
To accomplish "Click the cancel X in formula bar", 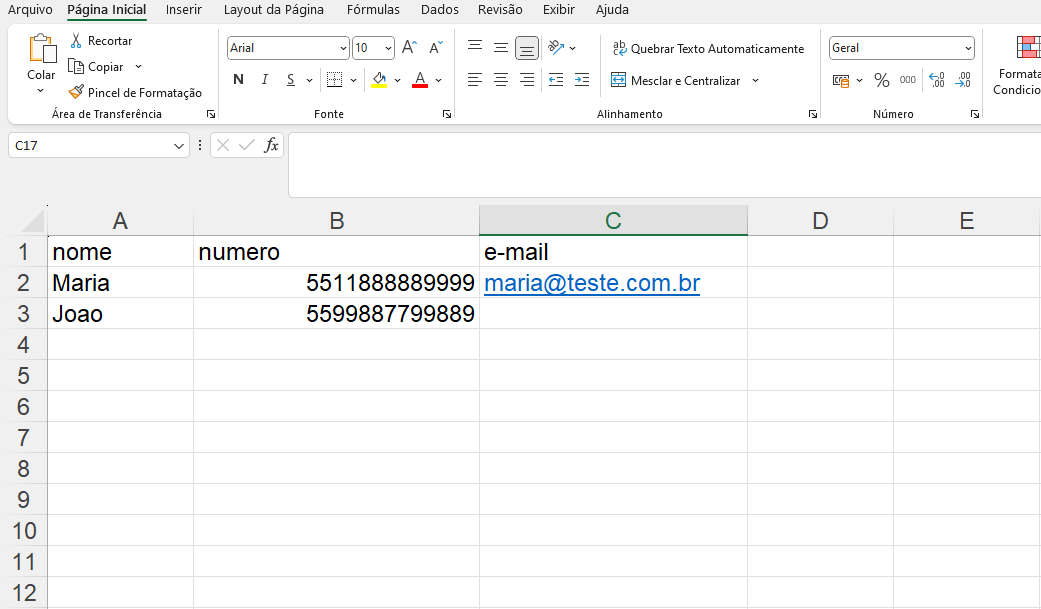I will (223, 145).
